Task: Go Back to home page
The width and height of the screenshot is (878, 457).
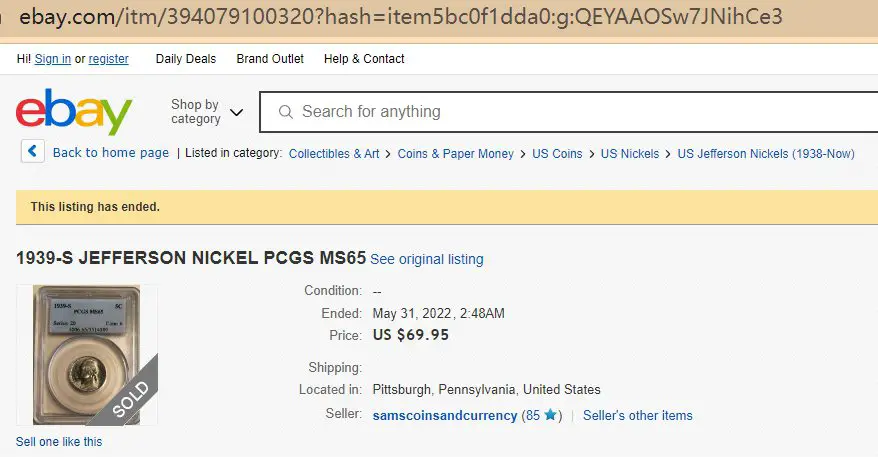Action: (111, 152)
